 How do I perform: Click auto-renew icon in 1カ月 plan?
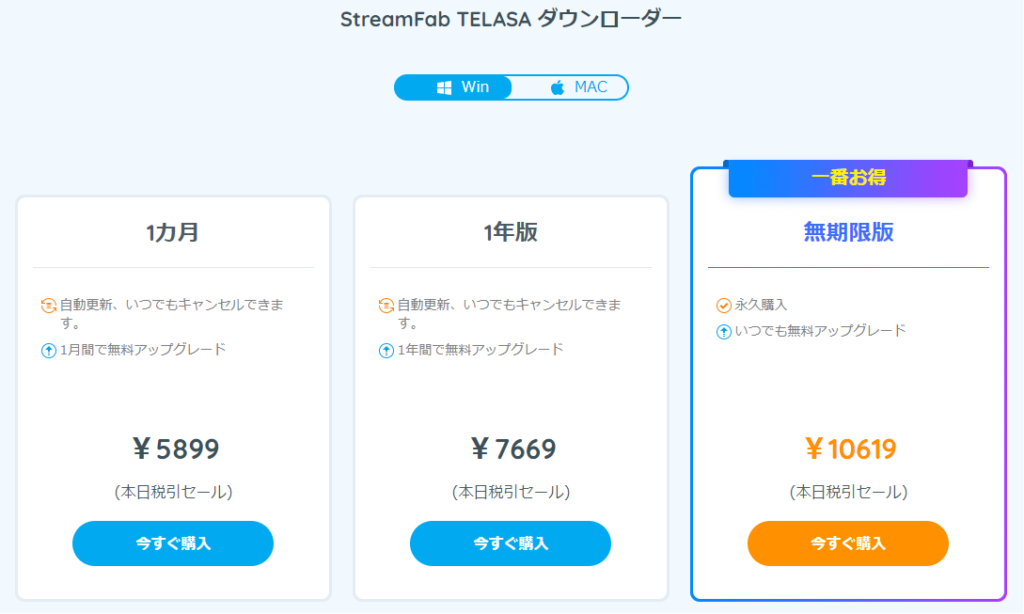[x=48, y=305]
